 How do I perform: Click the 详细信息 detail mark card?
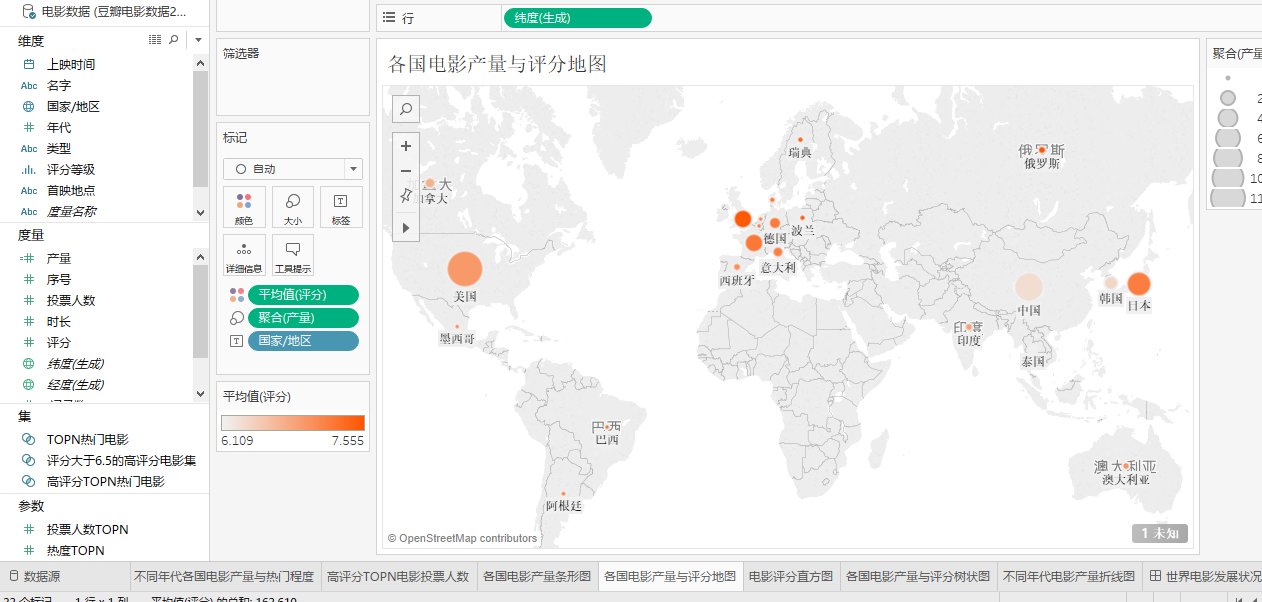244,254
